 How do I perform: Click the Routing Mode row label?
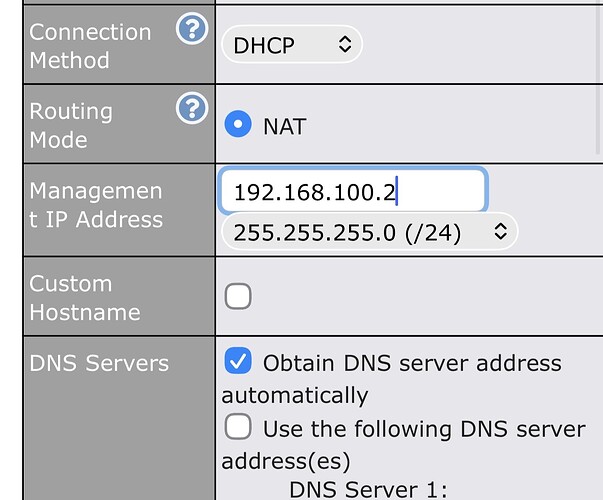[71, 125]
